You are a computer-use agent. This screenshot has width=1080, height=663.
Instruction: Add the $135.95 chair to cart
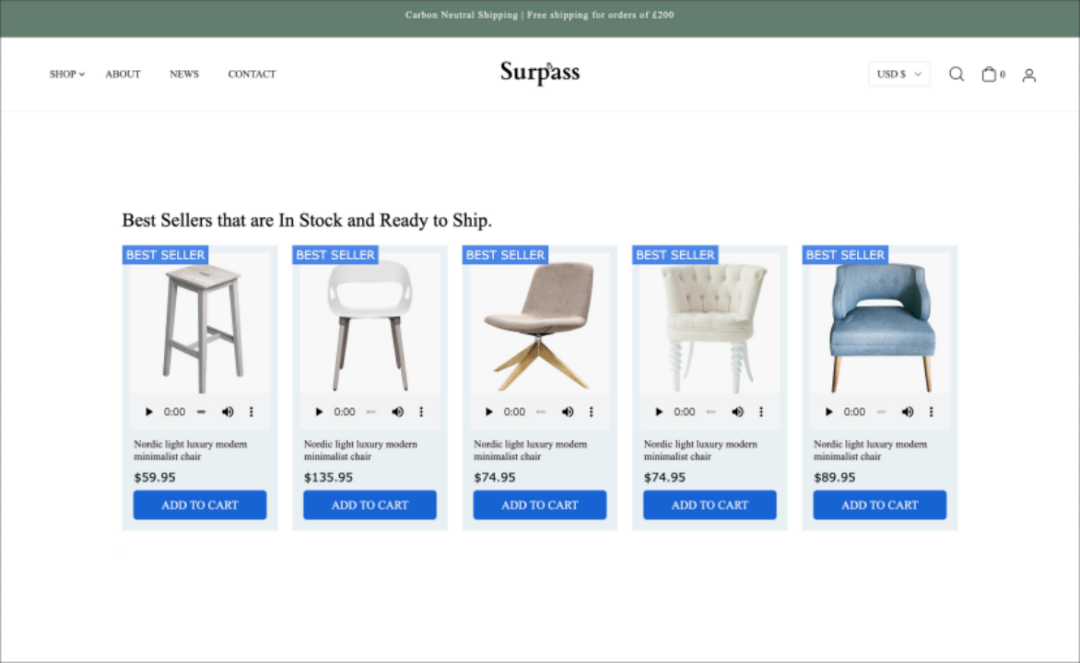[x=370, y=505]
